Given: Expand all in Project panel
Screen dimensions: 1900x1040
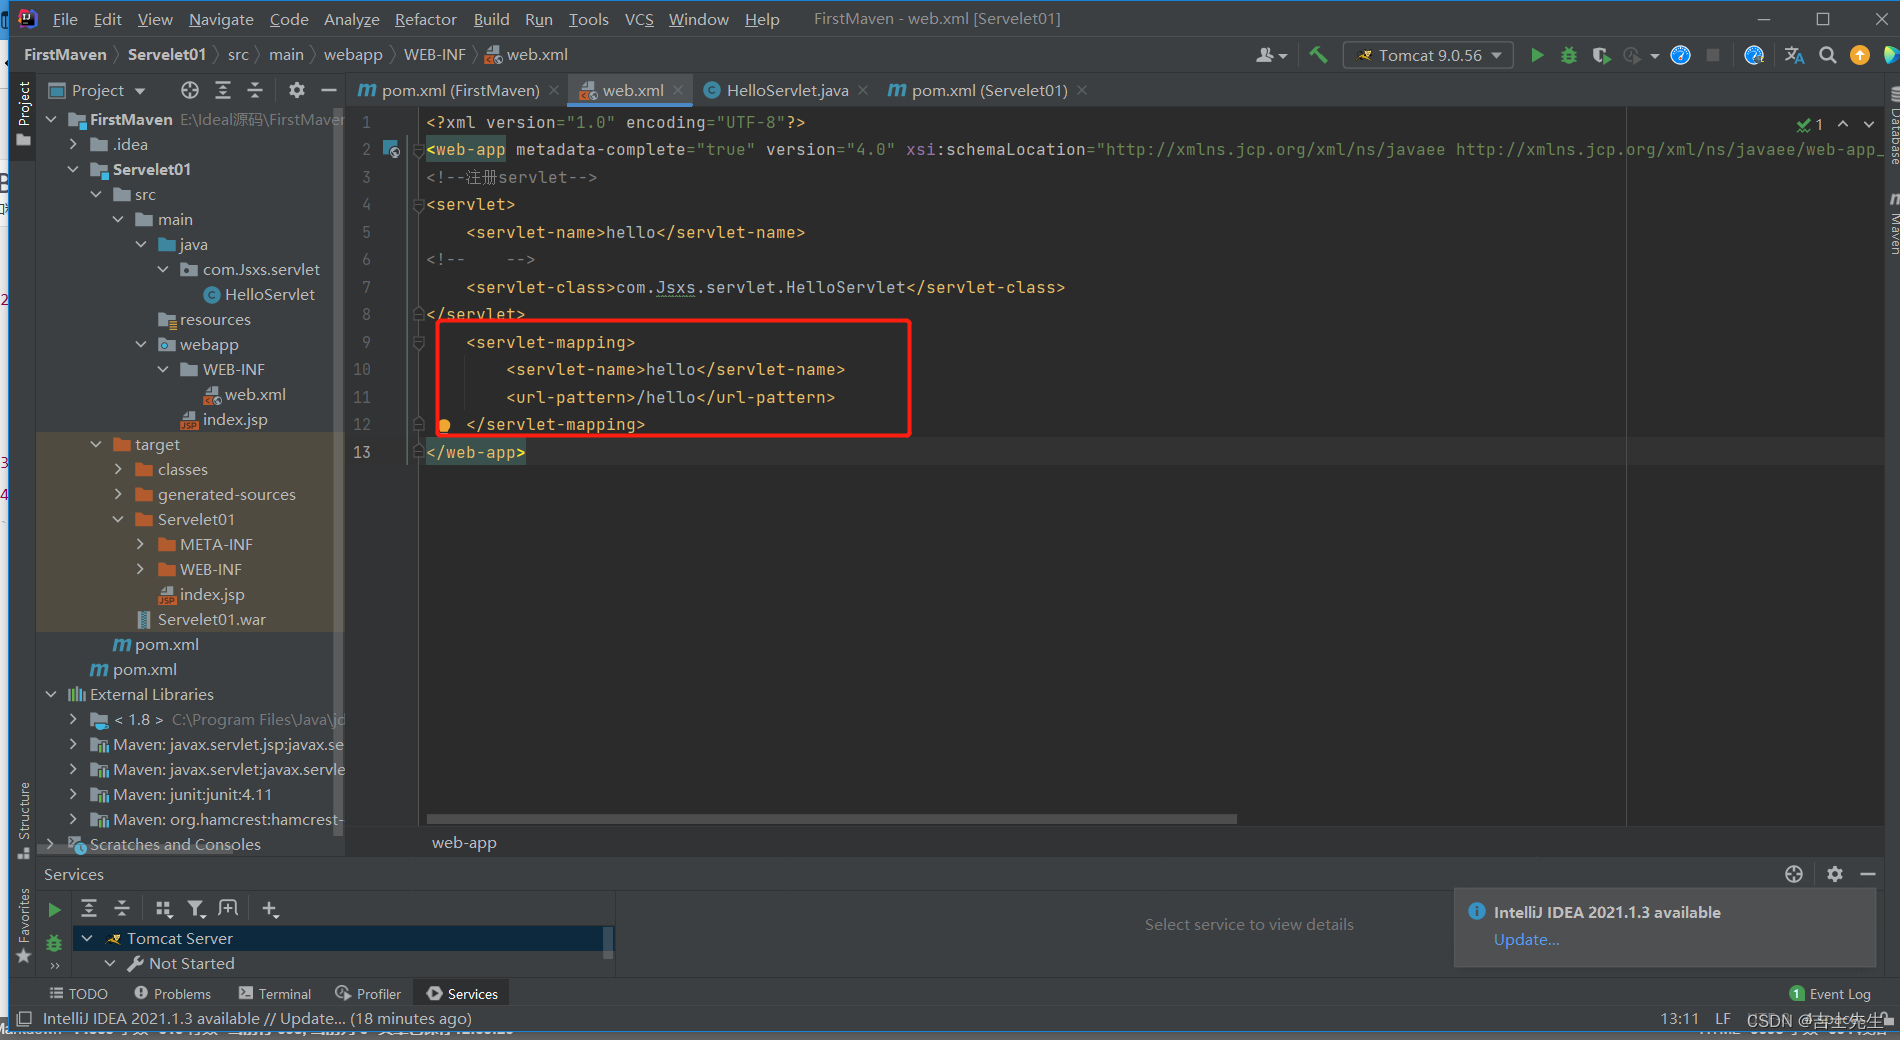Looking at the screenshot, I should (x=223, y=90).
